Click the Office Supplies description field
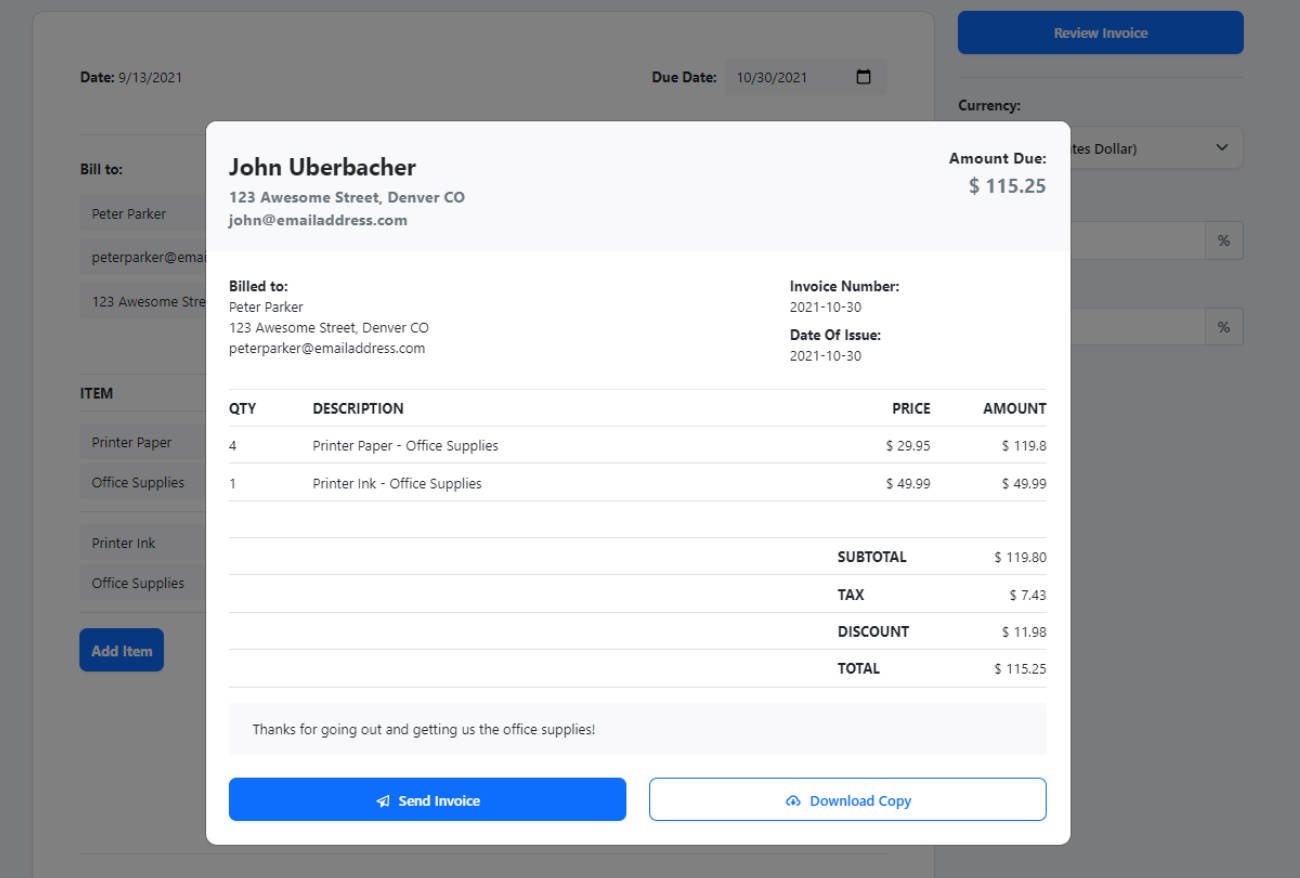Viewport: 1300px width, 878px height. coord(137,482)
